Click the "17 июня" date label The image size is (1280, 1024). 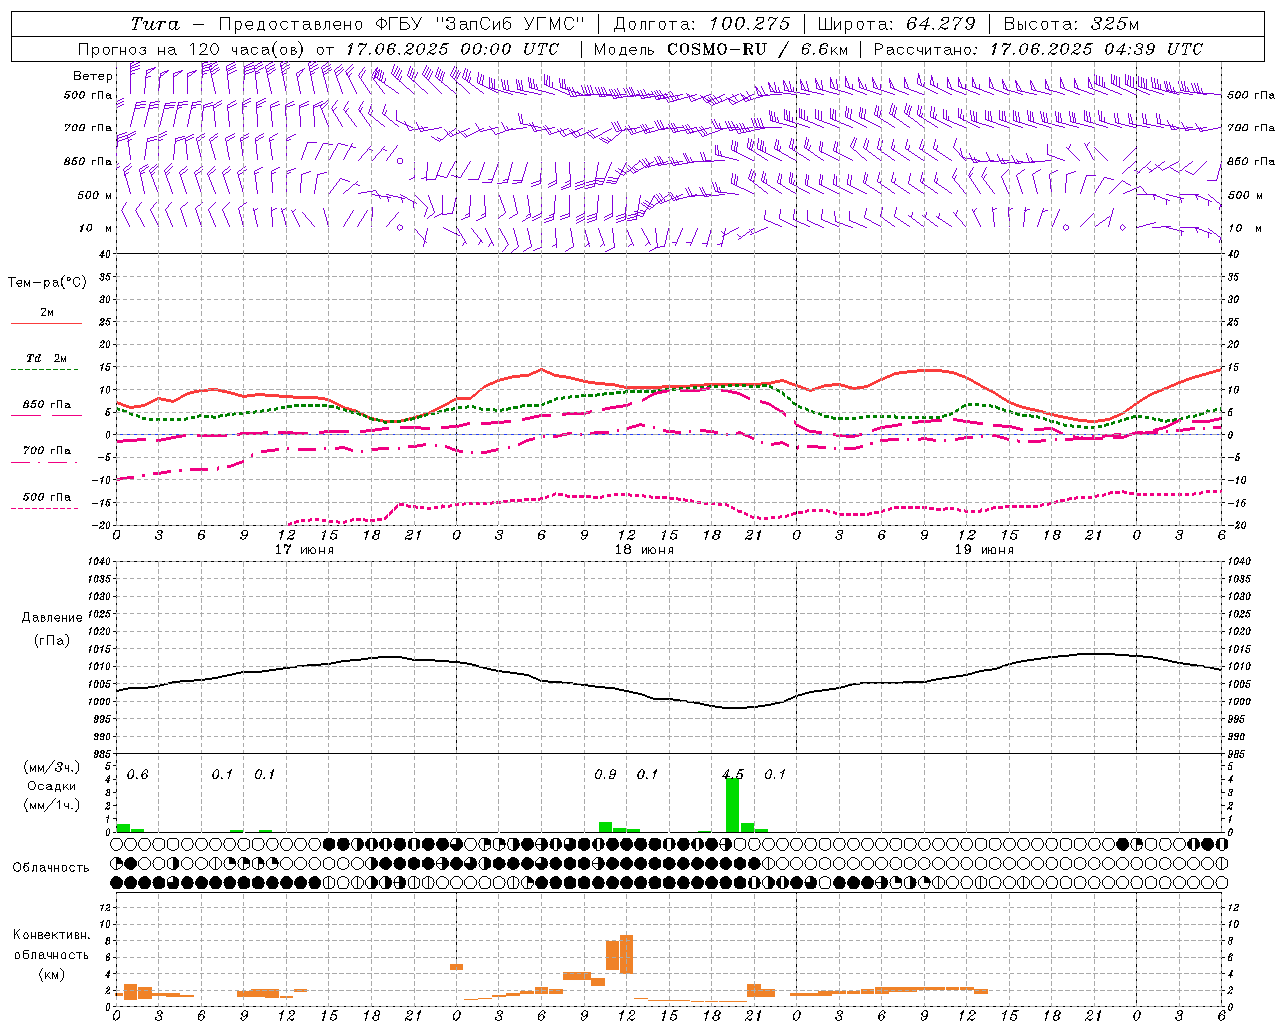[x=304, y=549]
